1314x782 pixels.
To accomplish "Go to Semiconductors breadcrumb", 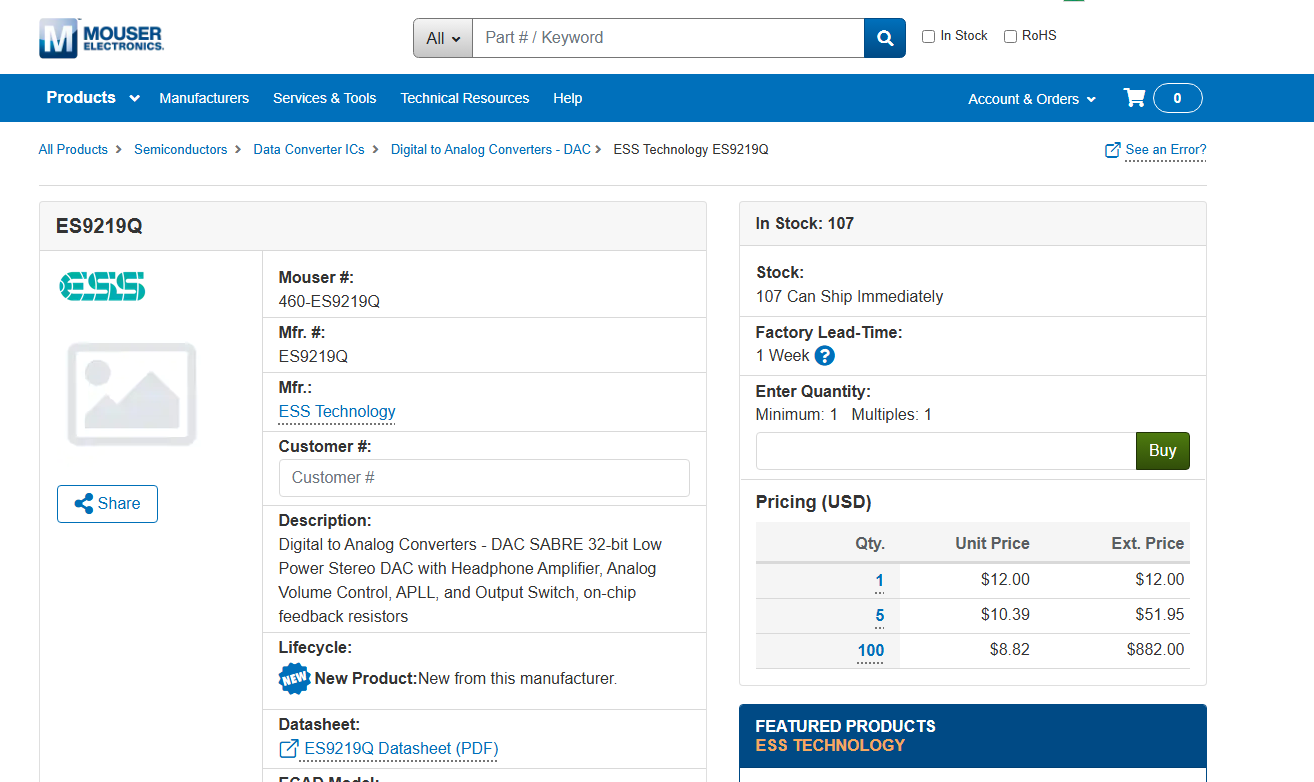I will (x=181, y=149).
